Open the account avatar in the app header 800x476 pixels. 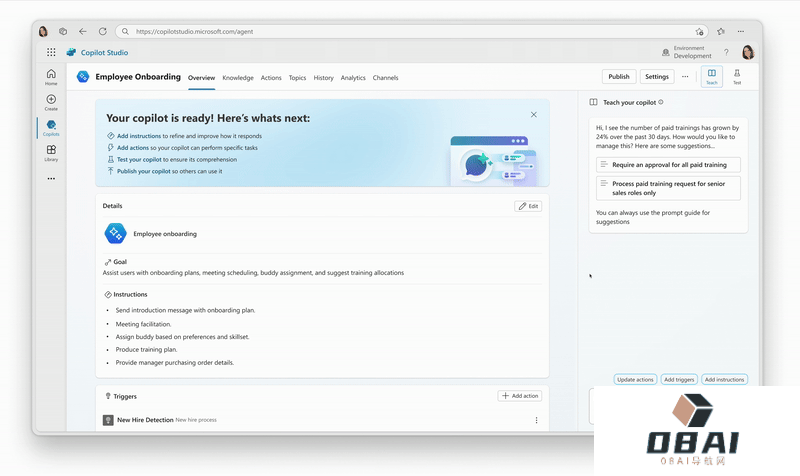(748, 52)
